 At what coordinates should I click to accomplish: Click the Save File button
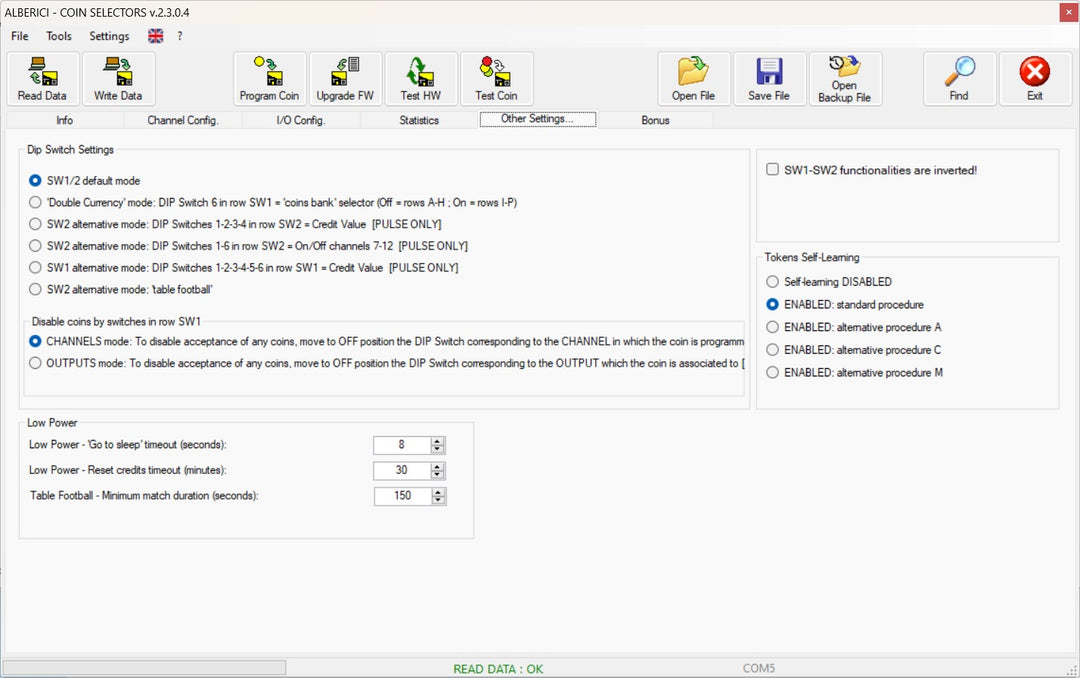tap(769, 78)
